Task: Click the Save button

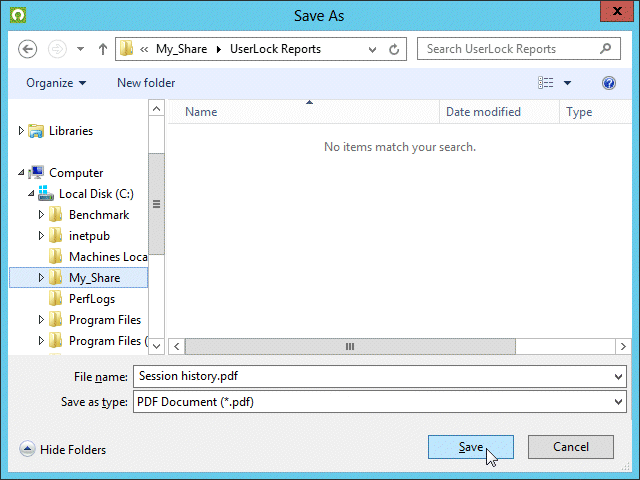Action: 470,447
